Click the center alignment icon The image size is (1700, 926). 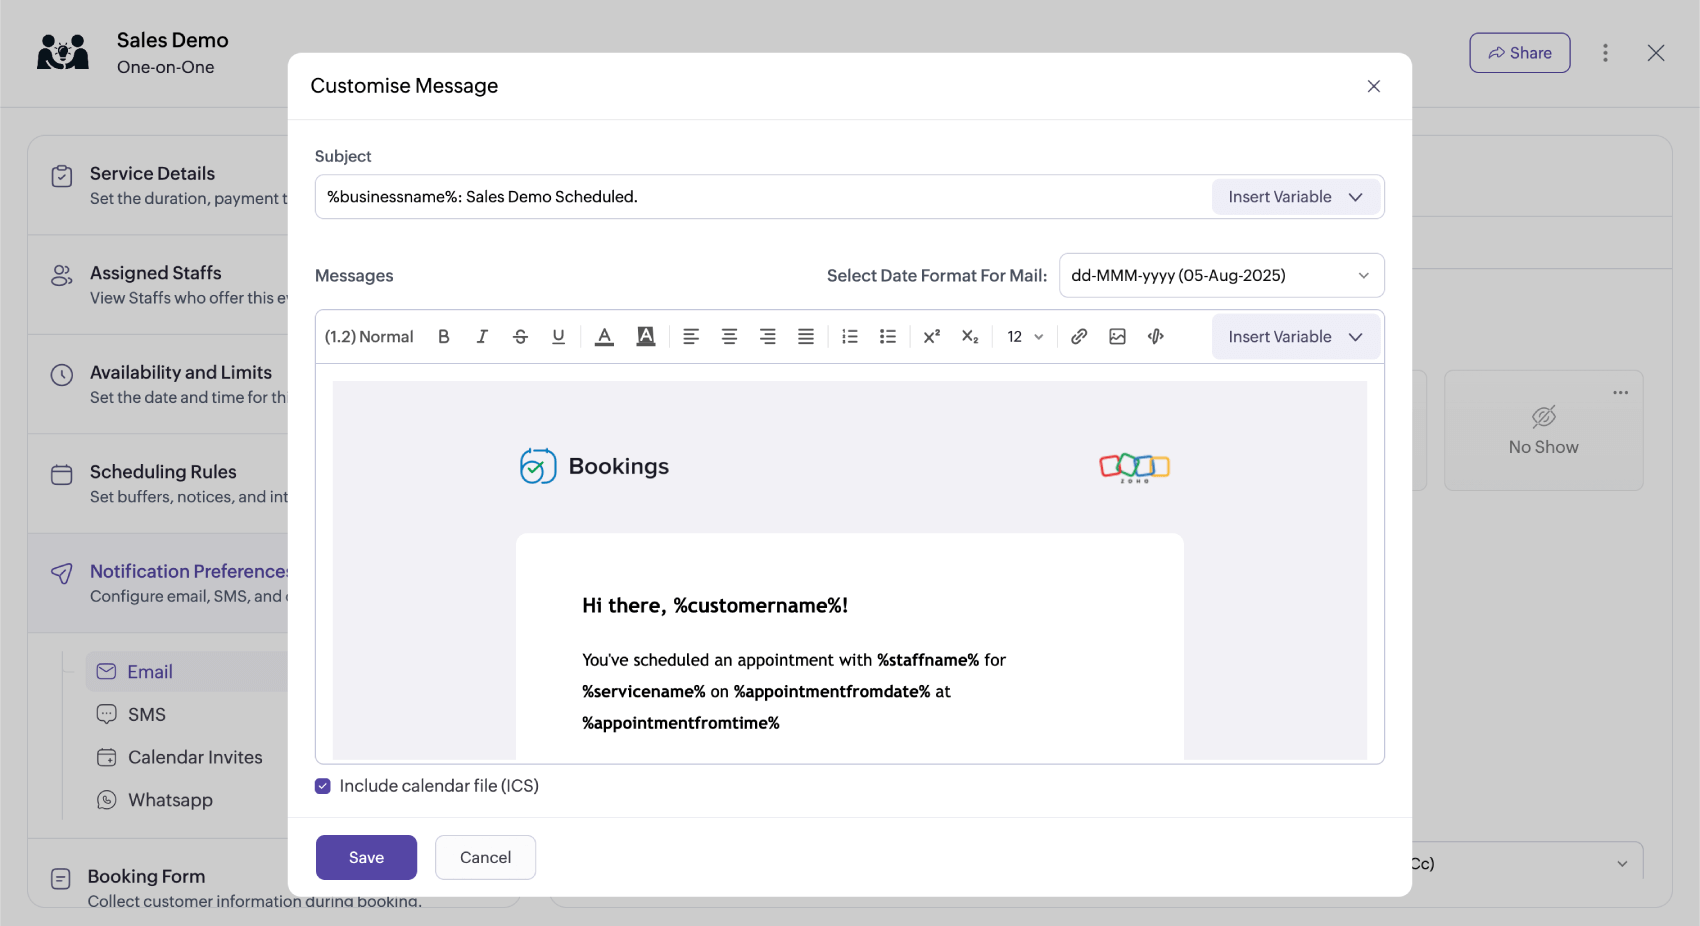pyautogui.click(x=729, y=336)
